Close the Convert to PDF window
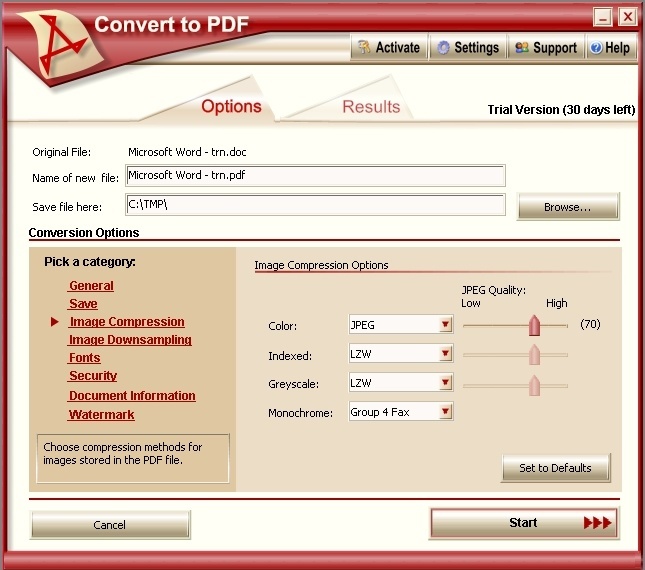The width and height of the screenshot is (645, 570). click(628, 17)
